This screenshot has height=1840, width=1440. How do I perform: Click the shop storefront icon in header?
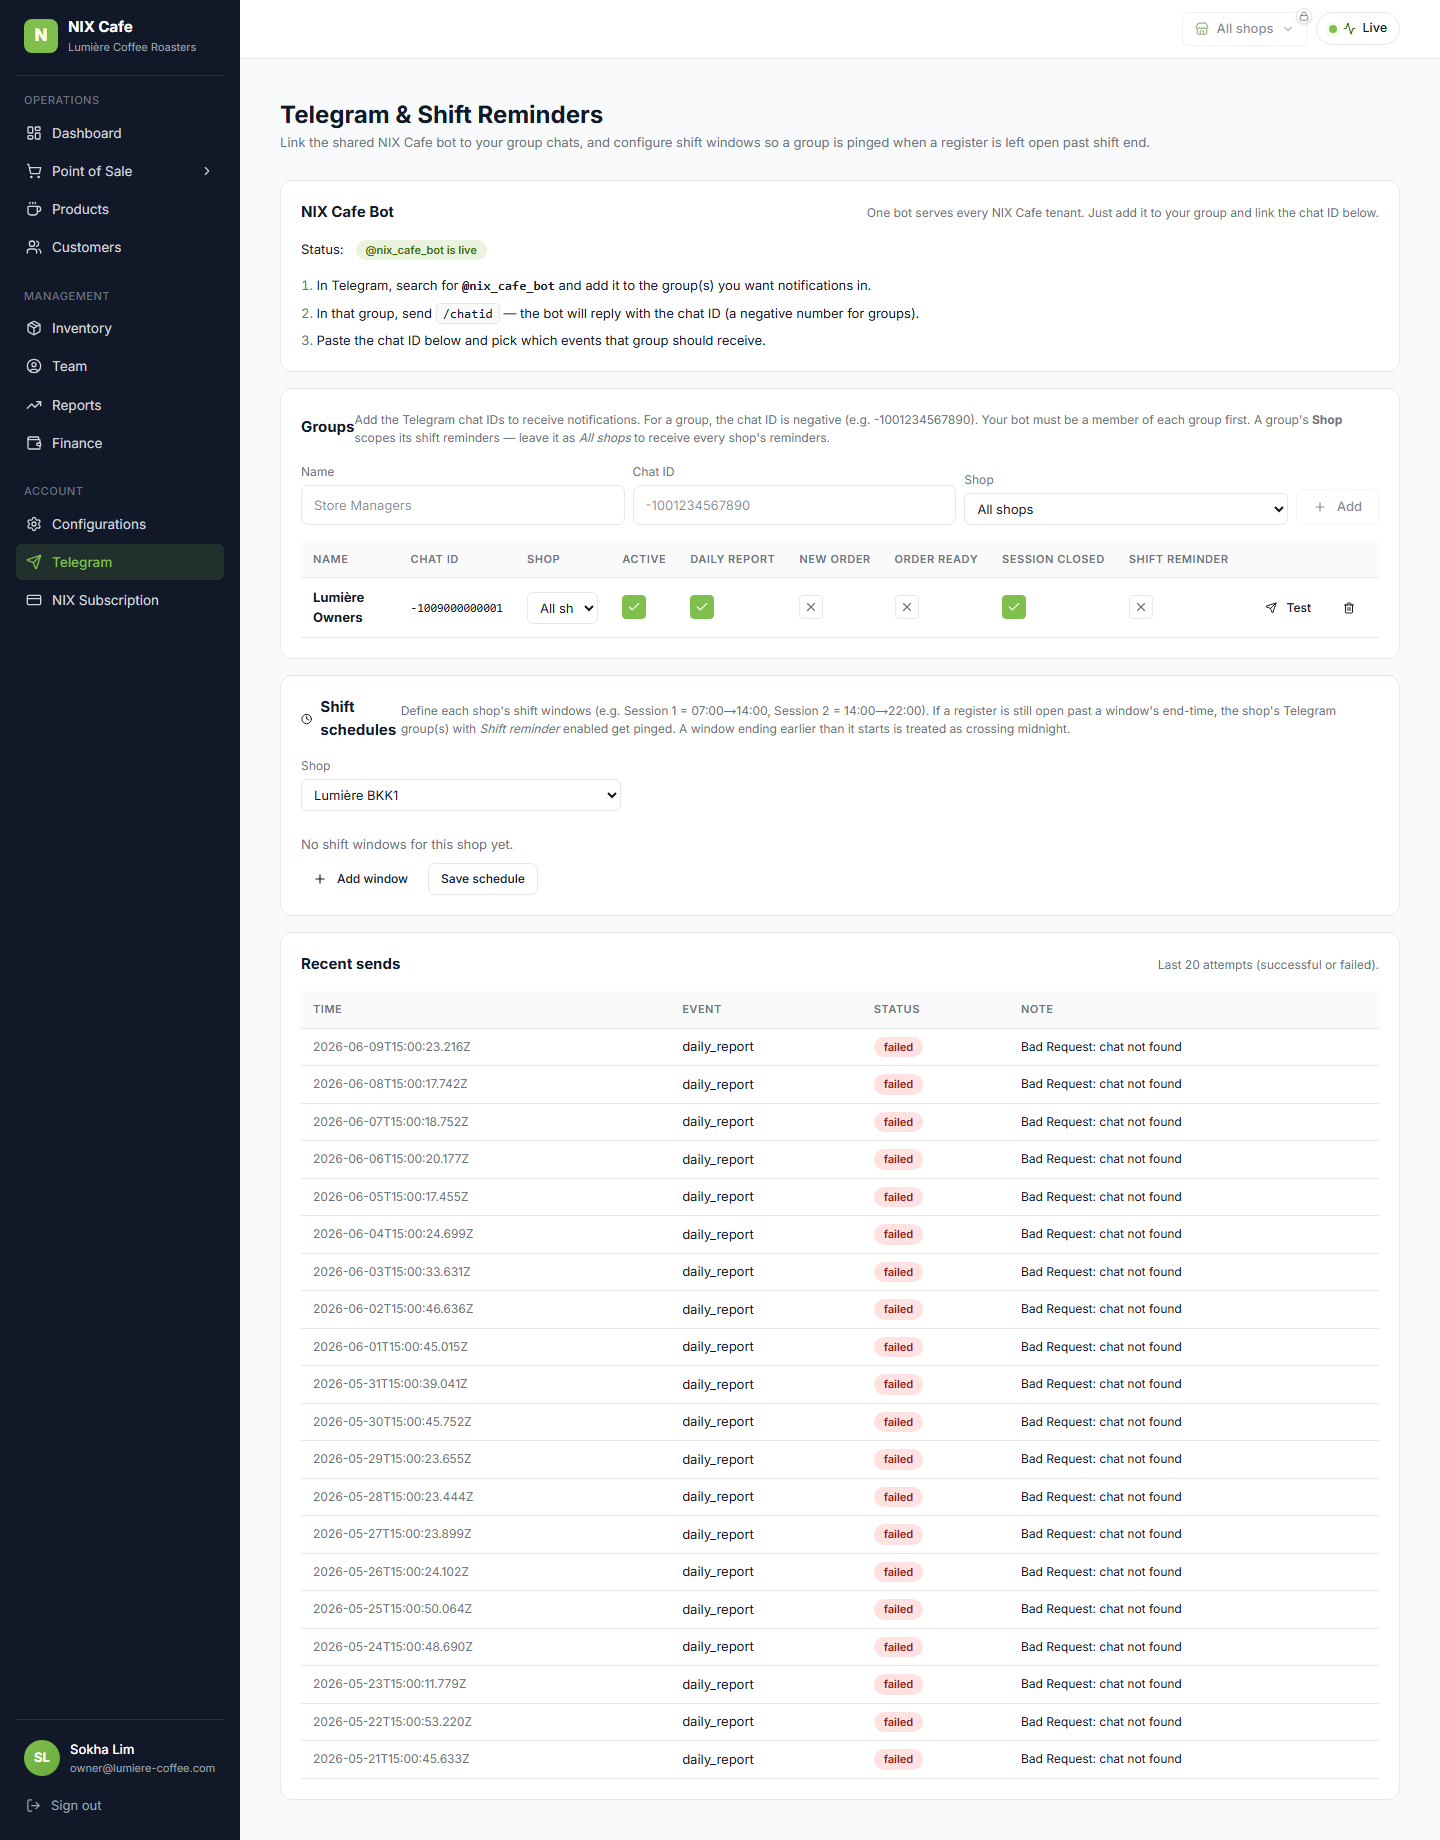(1202, 29)
